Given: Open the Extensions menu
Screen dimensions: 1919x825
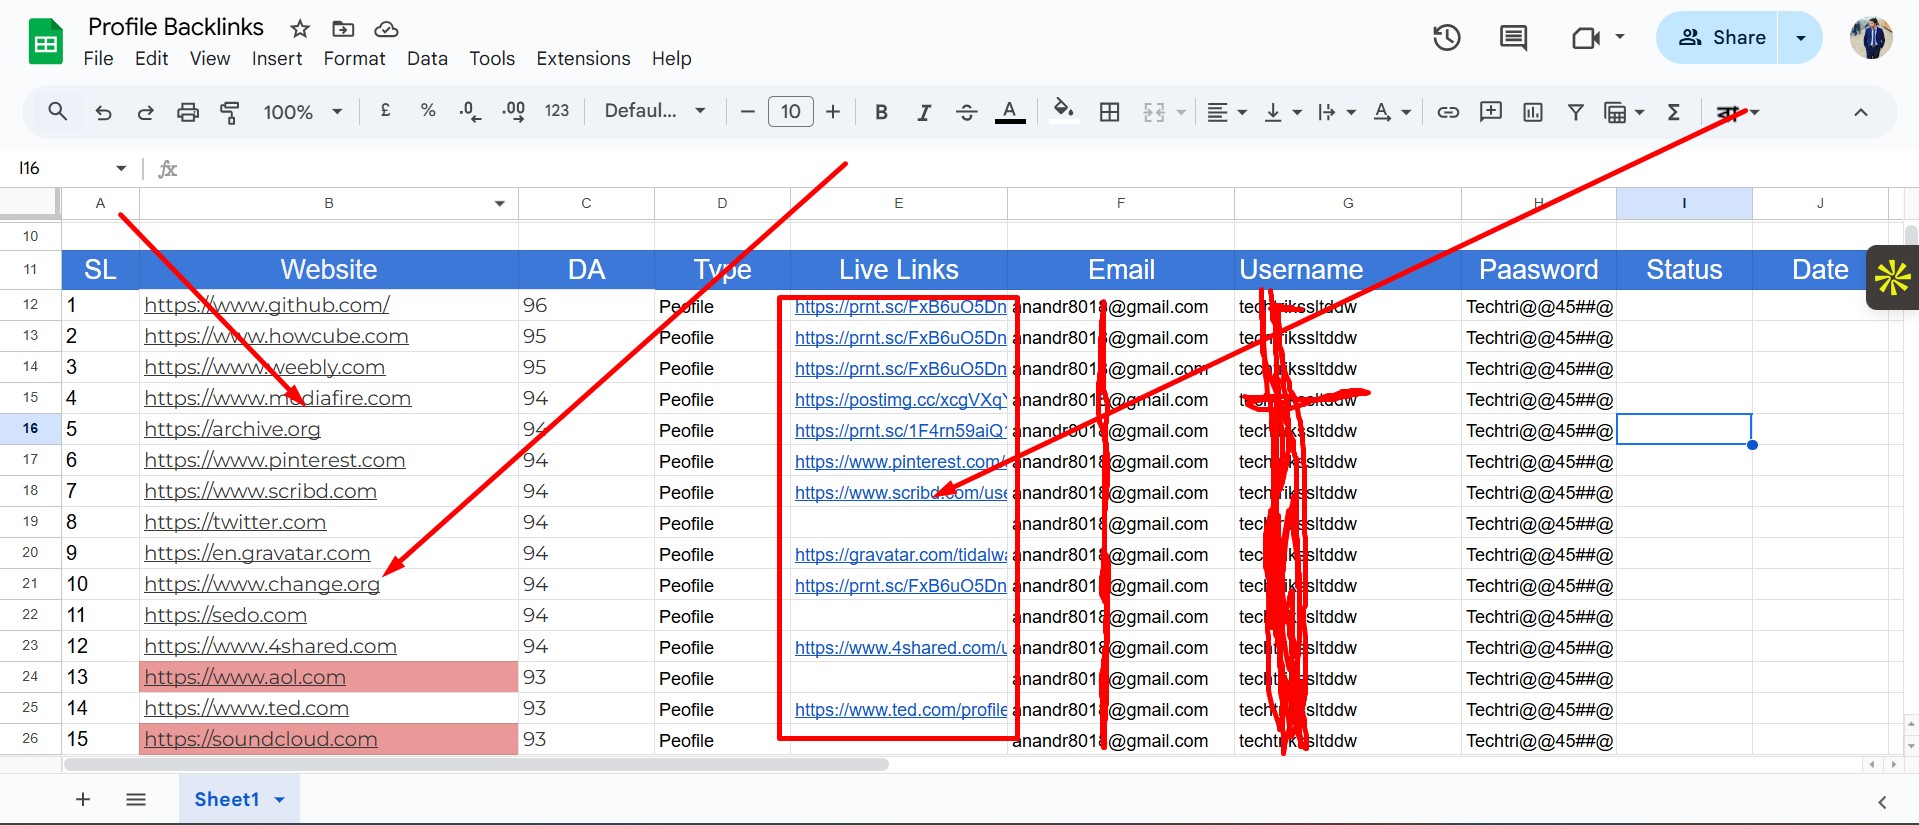Looking at the screenshot, I should [583, 59].
